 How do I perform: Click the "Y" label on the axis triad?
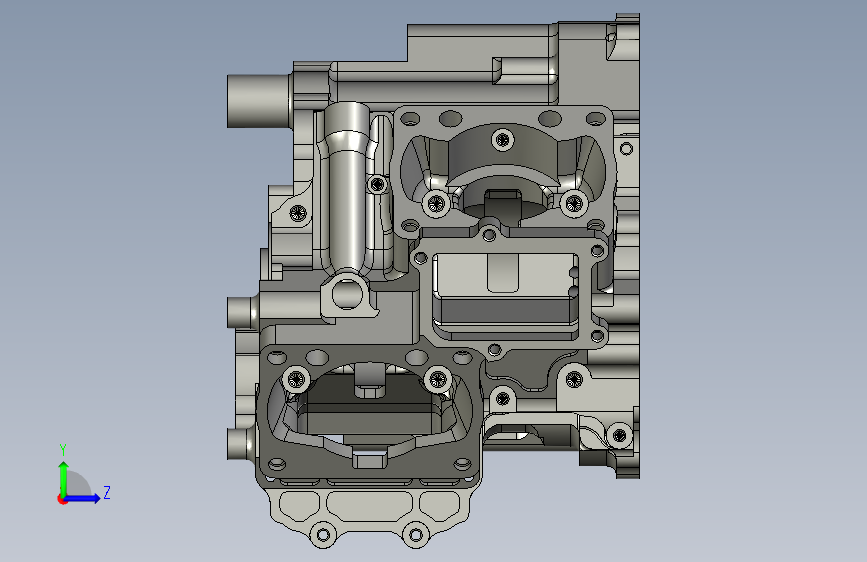pos(63,450)
